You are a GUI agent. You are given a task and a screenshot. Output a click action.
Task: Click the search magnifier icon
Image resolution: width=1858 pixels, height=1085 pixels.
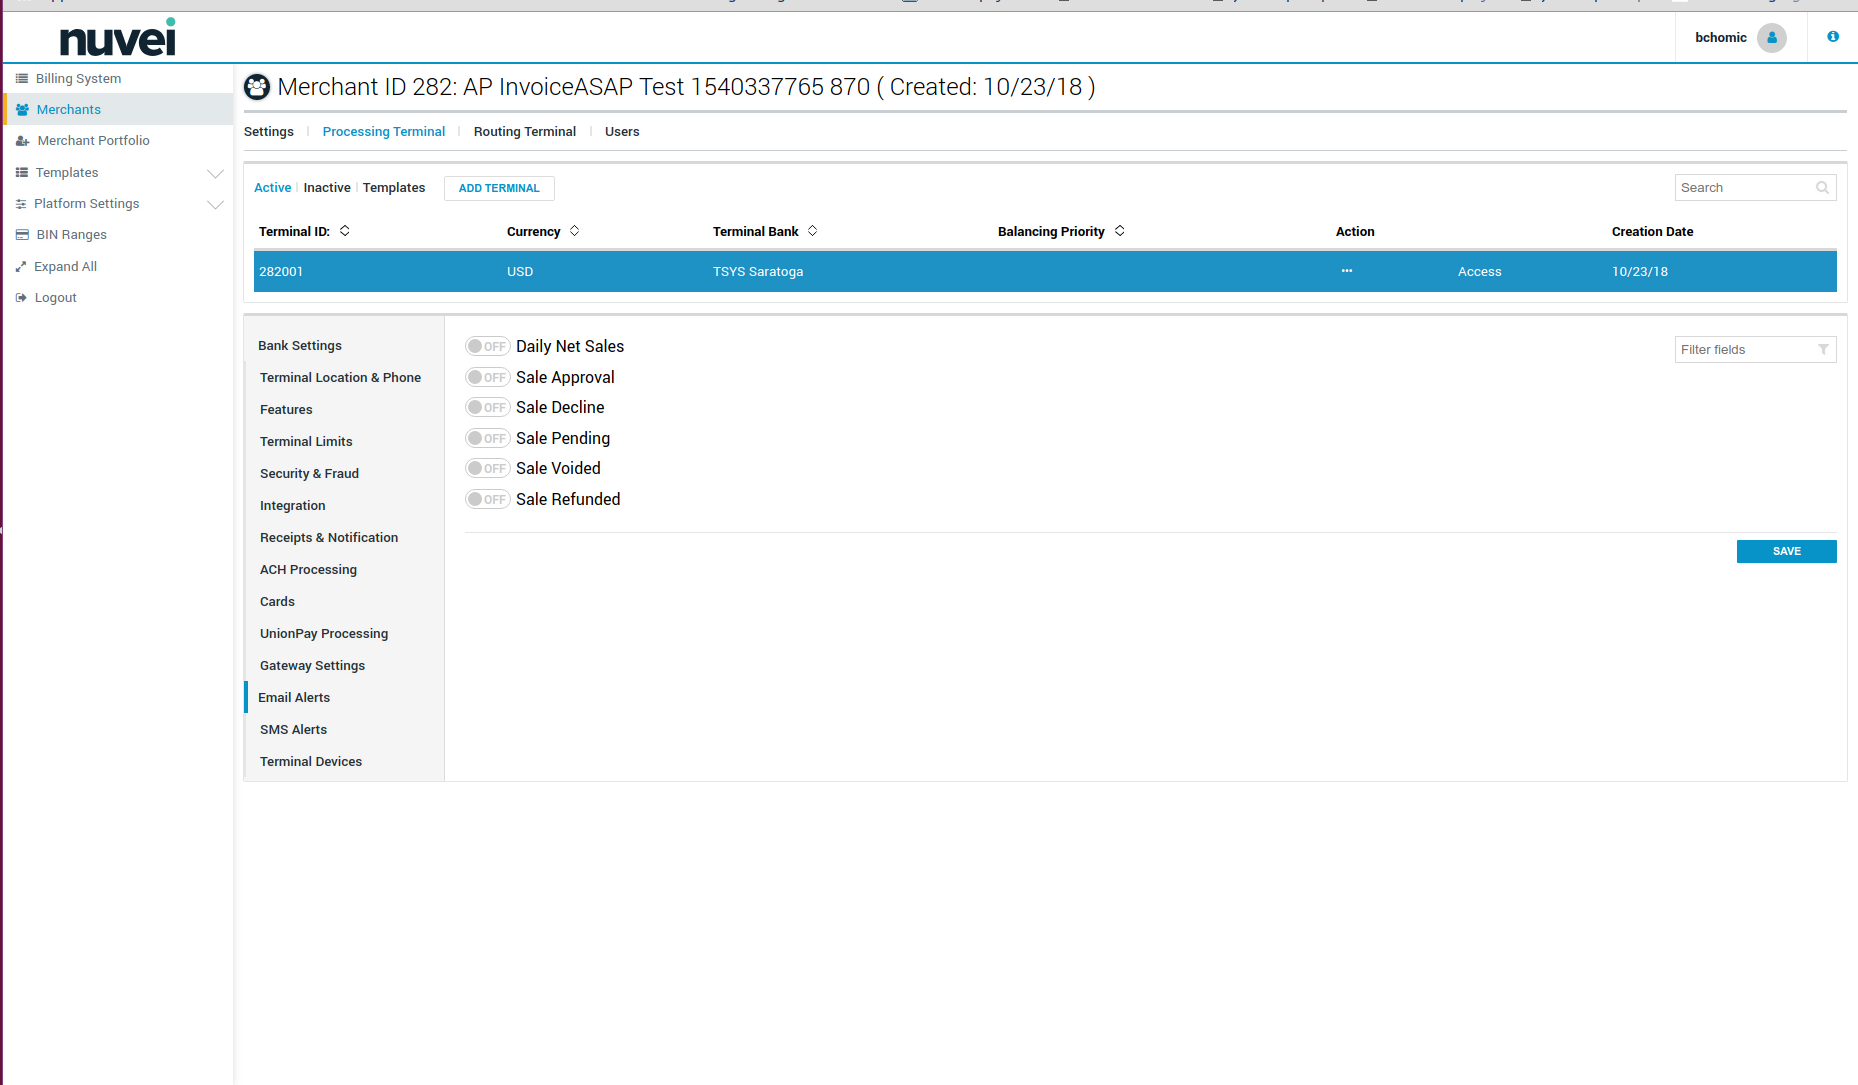tap(1822, 188)
